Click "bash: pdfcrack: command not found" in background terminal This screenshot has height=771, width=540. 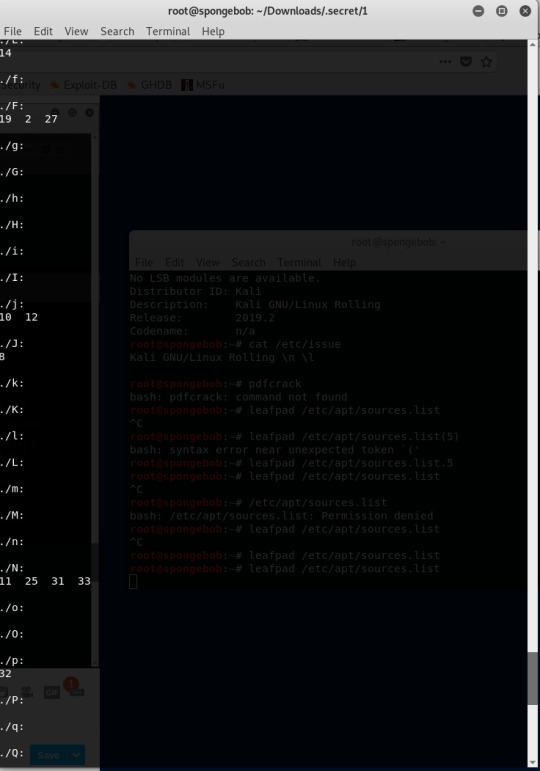tap(239, 397)
